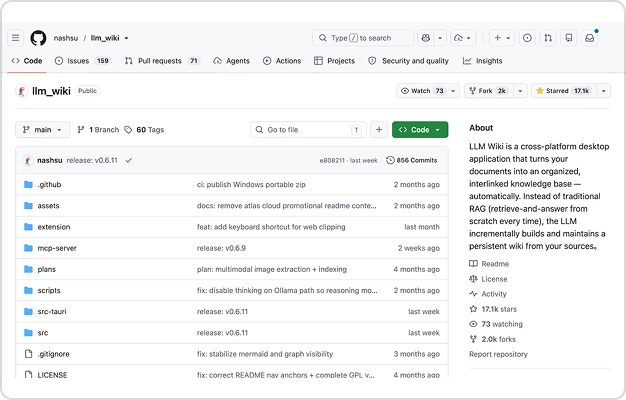Screen dimensions: 626x400
Task: Unstar the repository with Starred button
Action: click(x=564, y=91)
